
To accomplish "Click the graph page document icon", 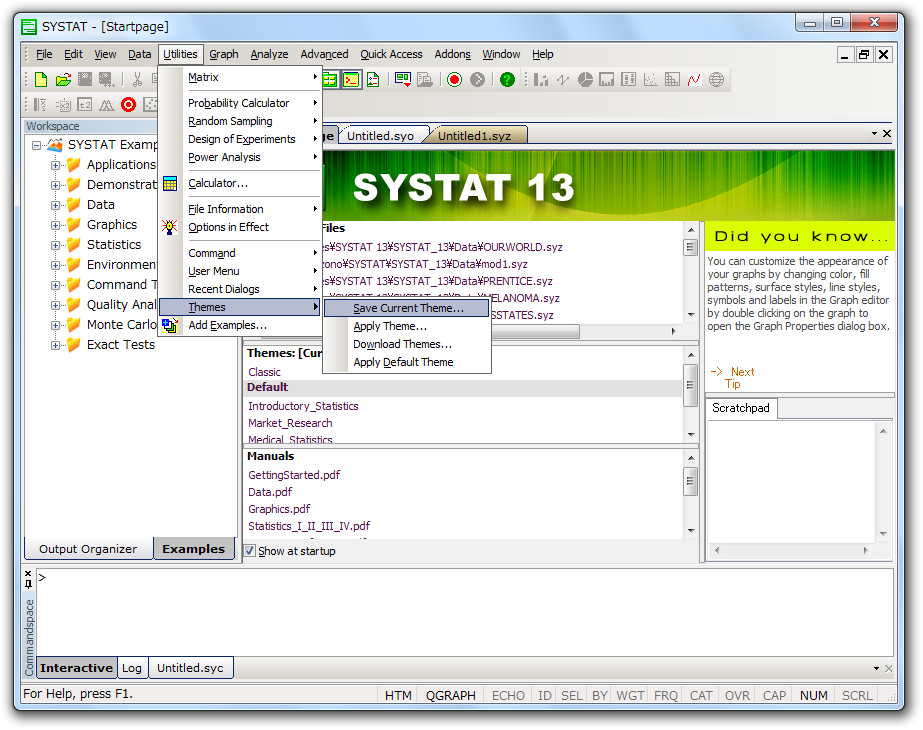I will point(373,79).
